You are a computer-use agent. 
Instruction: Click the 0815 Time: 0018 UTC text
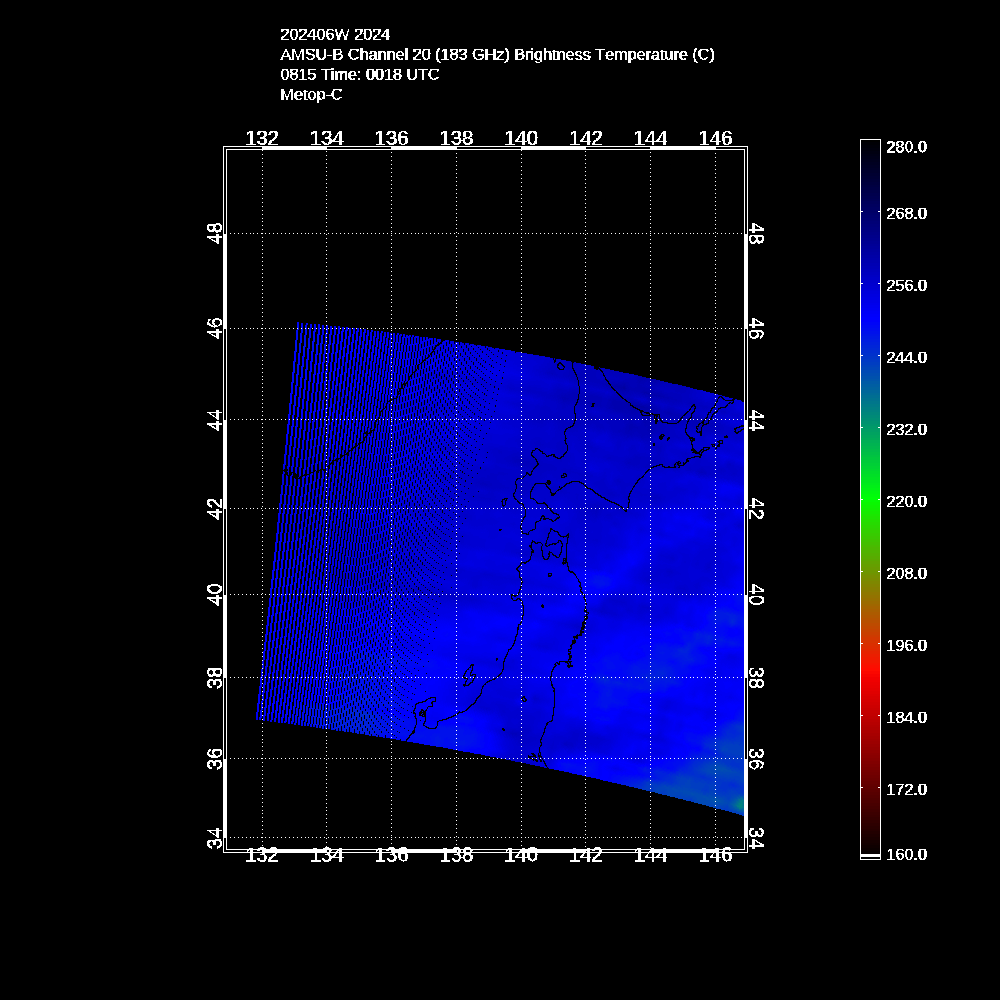[x=360, y=75]
